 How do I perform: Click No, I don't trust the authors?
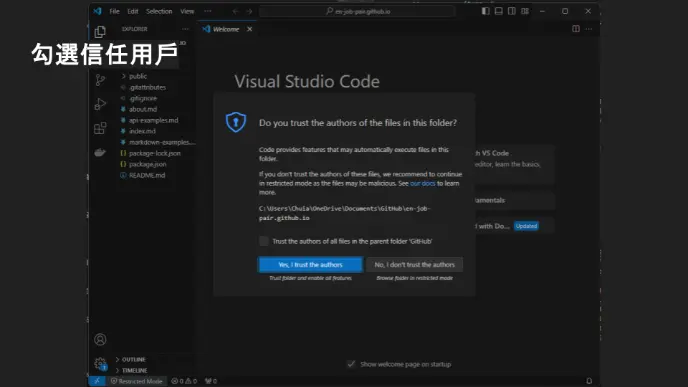(x=414, y=265)
